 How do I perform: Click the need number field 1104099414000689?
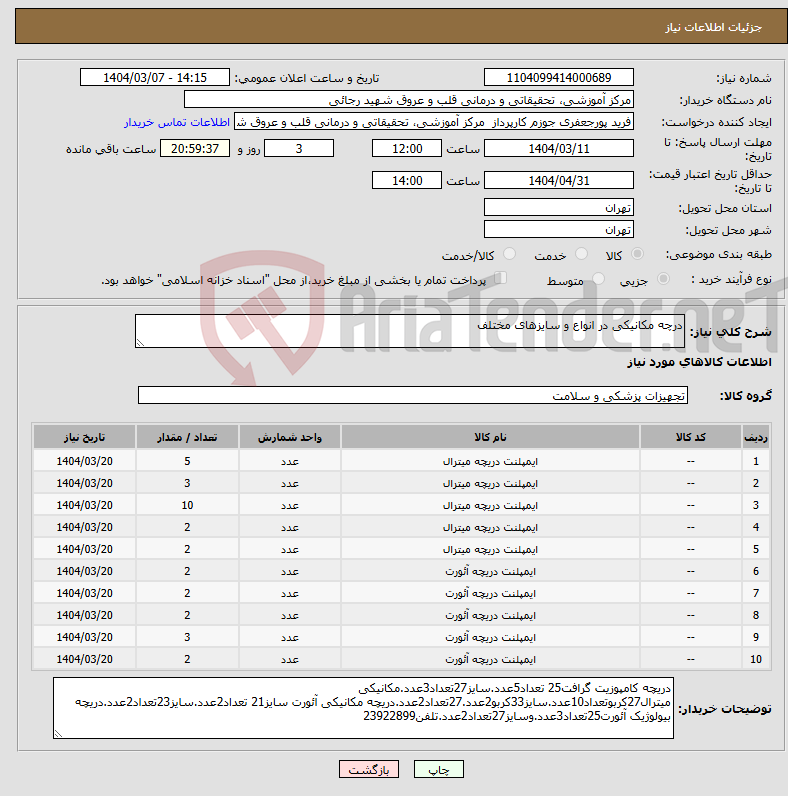click(559, 78)
